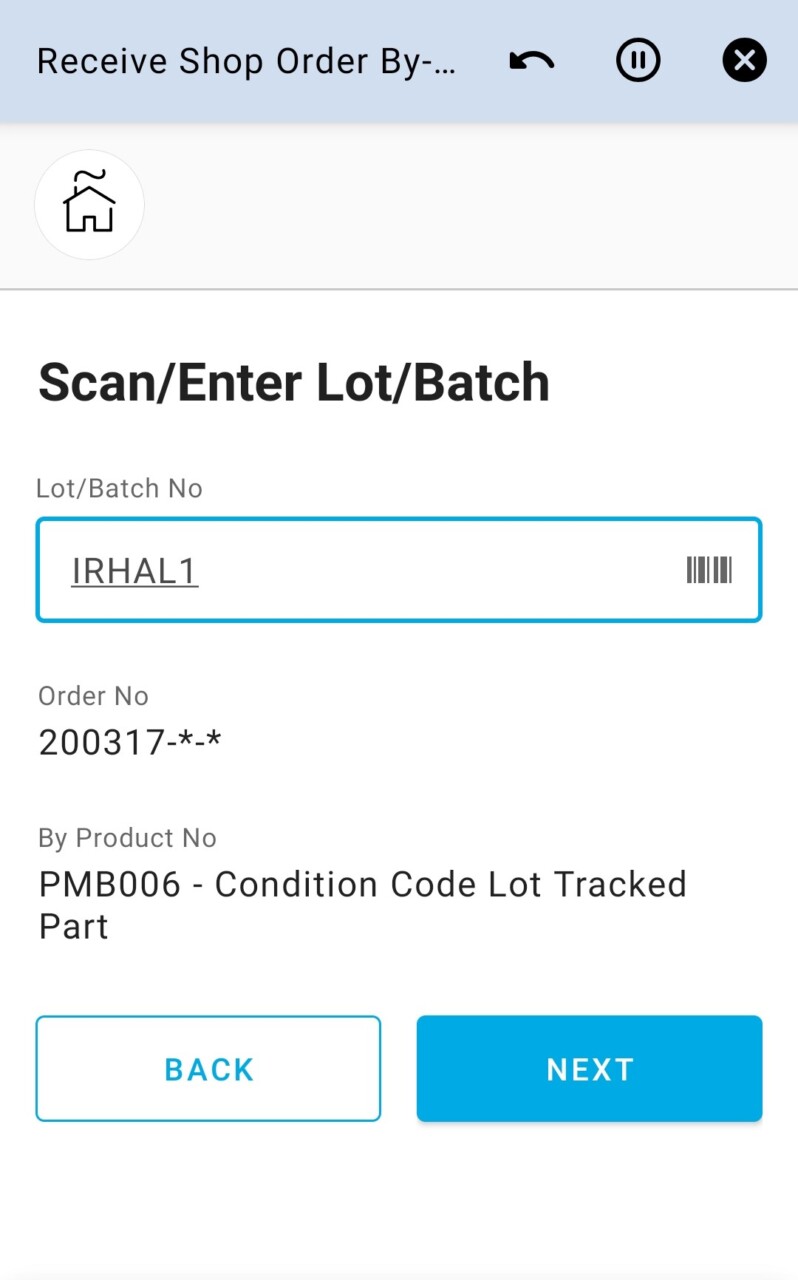Pause the process with the pause icon
This screenshot has width=798, height=1280.
click(638, 61)
